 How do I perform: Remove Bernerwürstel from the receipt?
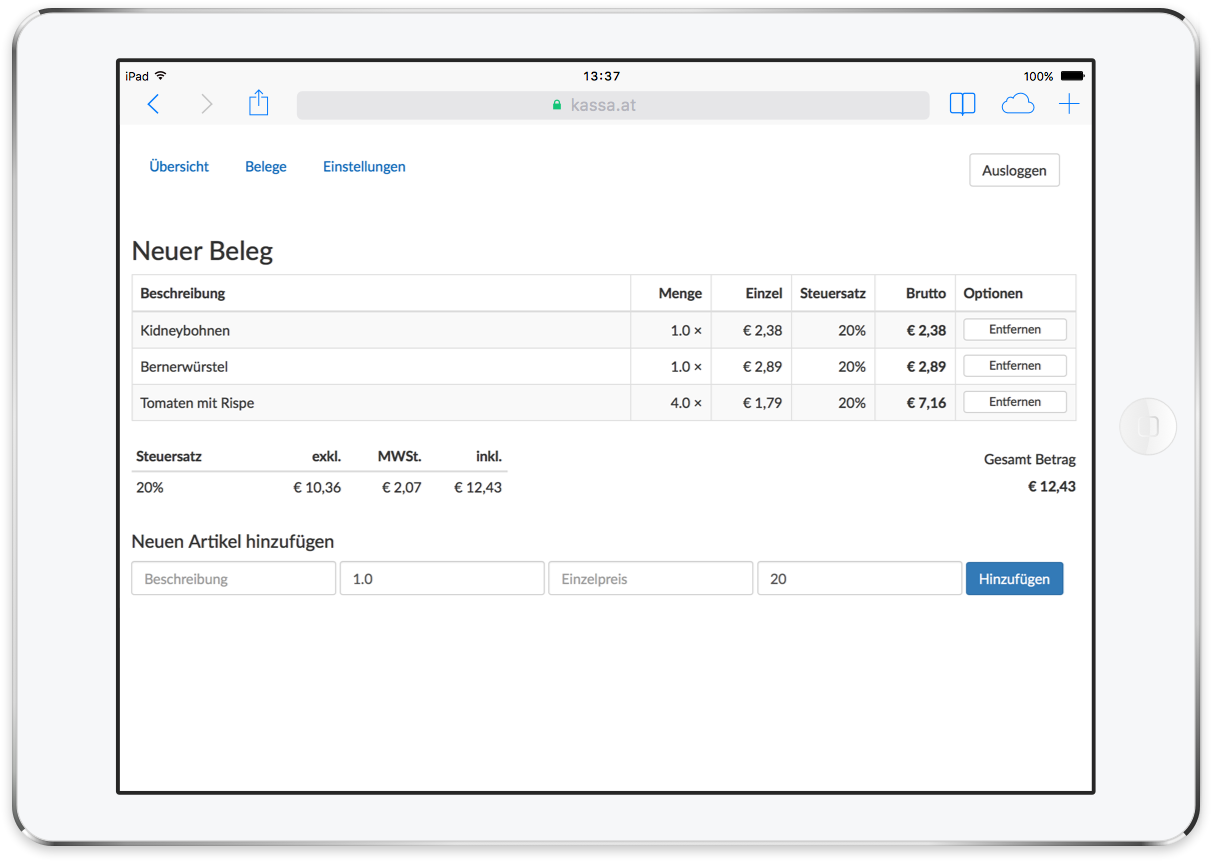pos(1014,366)
